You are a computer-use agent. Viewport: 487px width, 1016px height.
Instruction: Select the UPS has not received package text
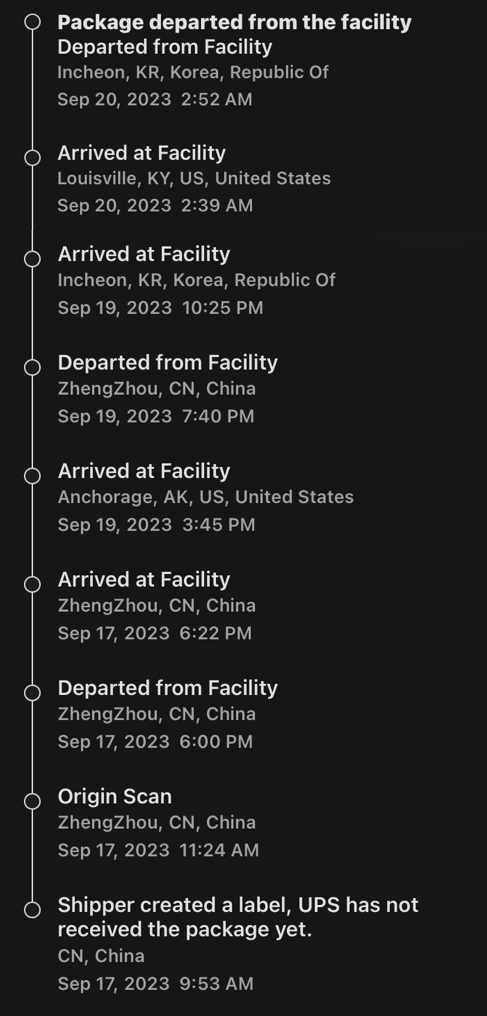(238, 917)
